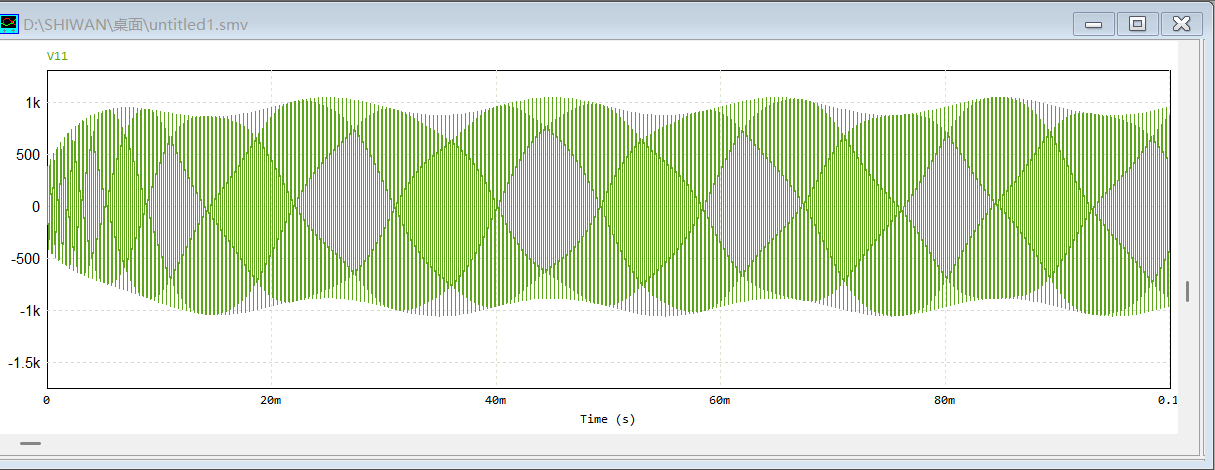The height and width of the screenshot is (470, 1215).
Task: Click the horizontal splitter handle at bottom left
Action: (31, 443)
